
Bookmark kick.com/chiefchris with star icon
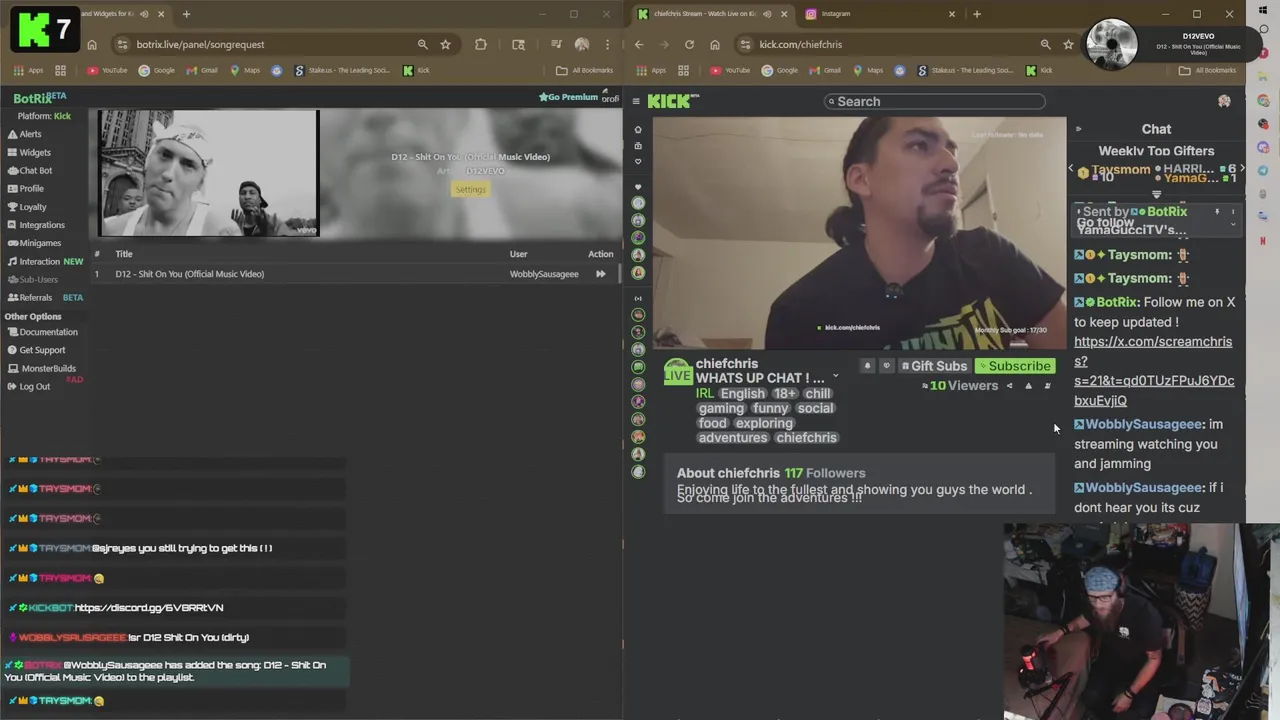coord(1068,44)
